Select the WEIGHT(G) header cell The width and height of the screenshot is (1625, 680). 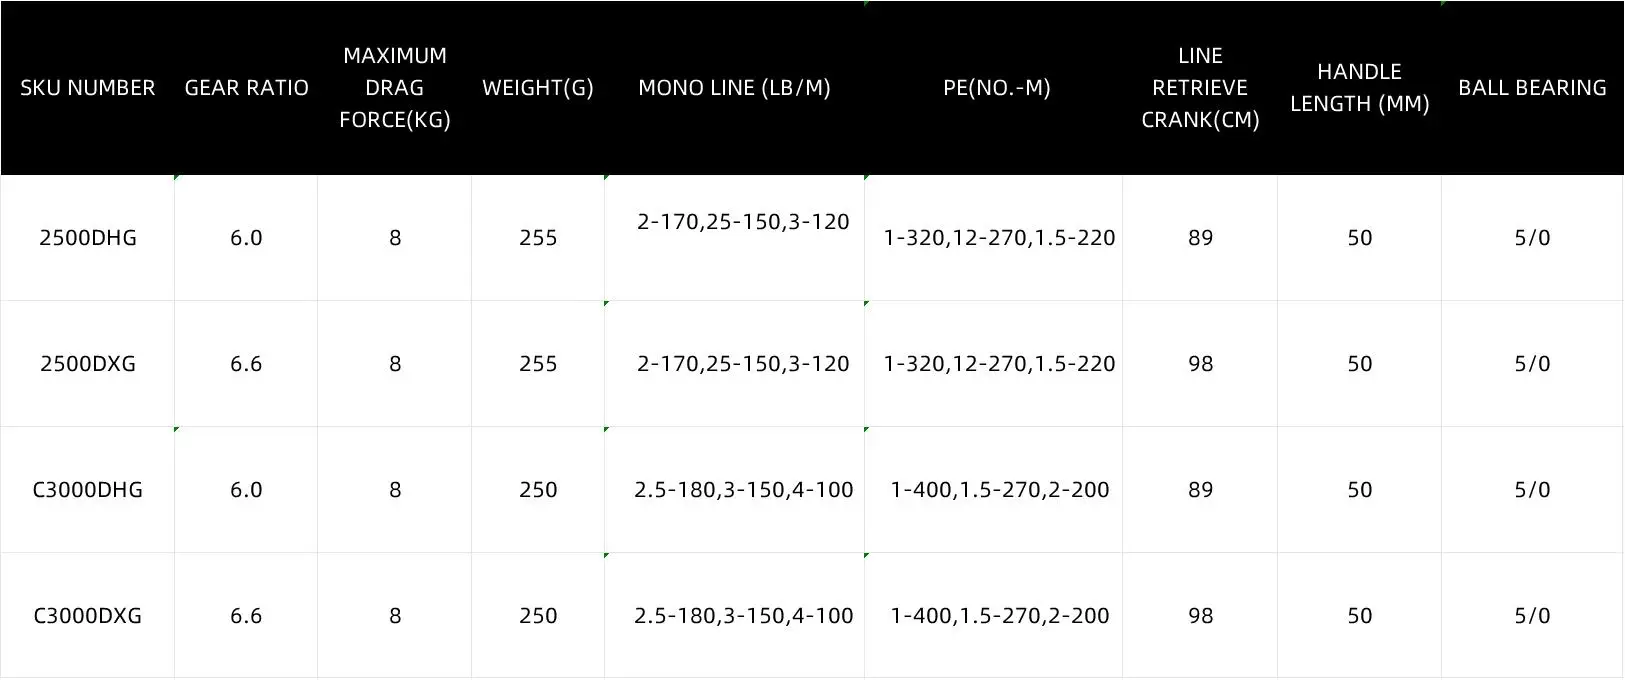coord(538,88)
